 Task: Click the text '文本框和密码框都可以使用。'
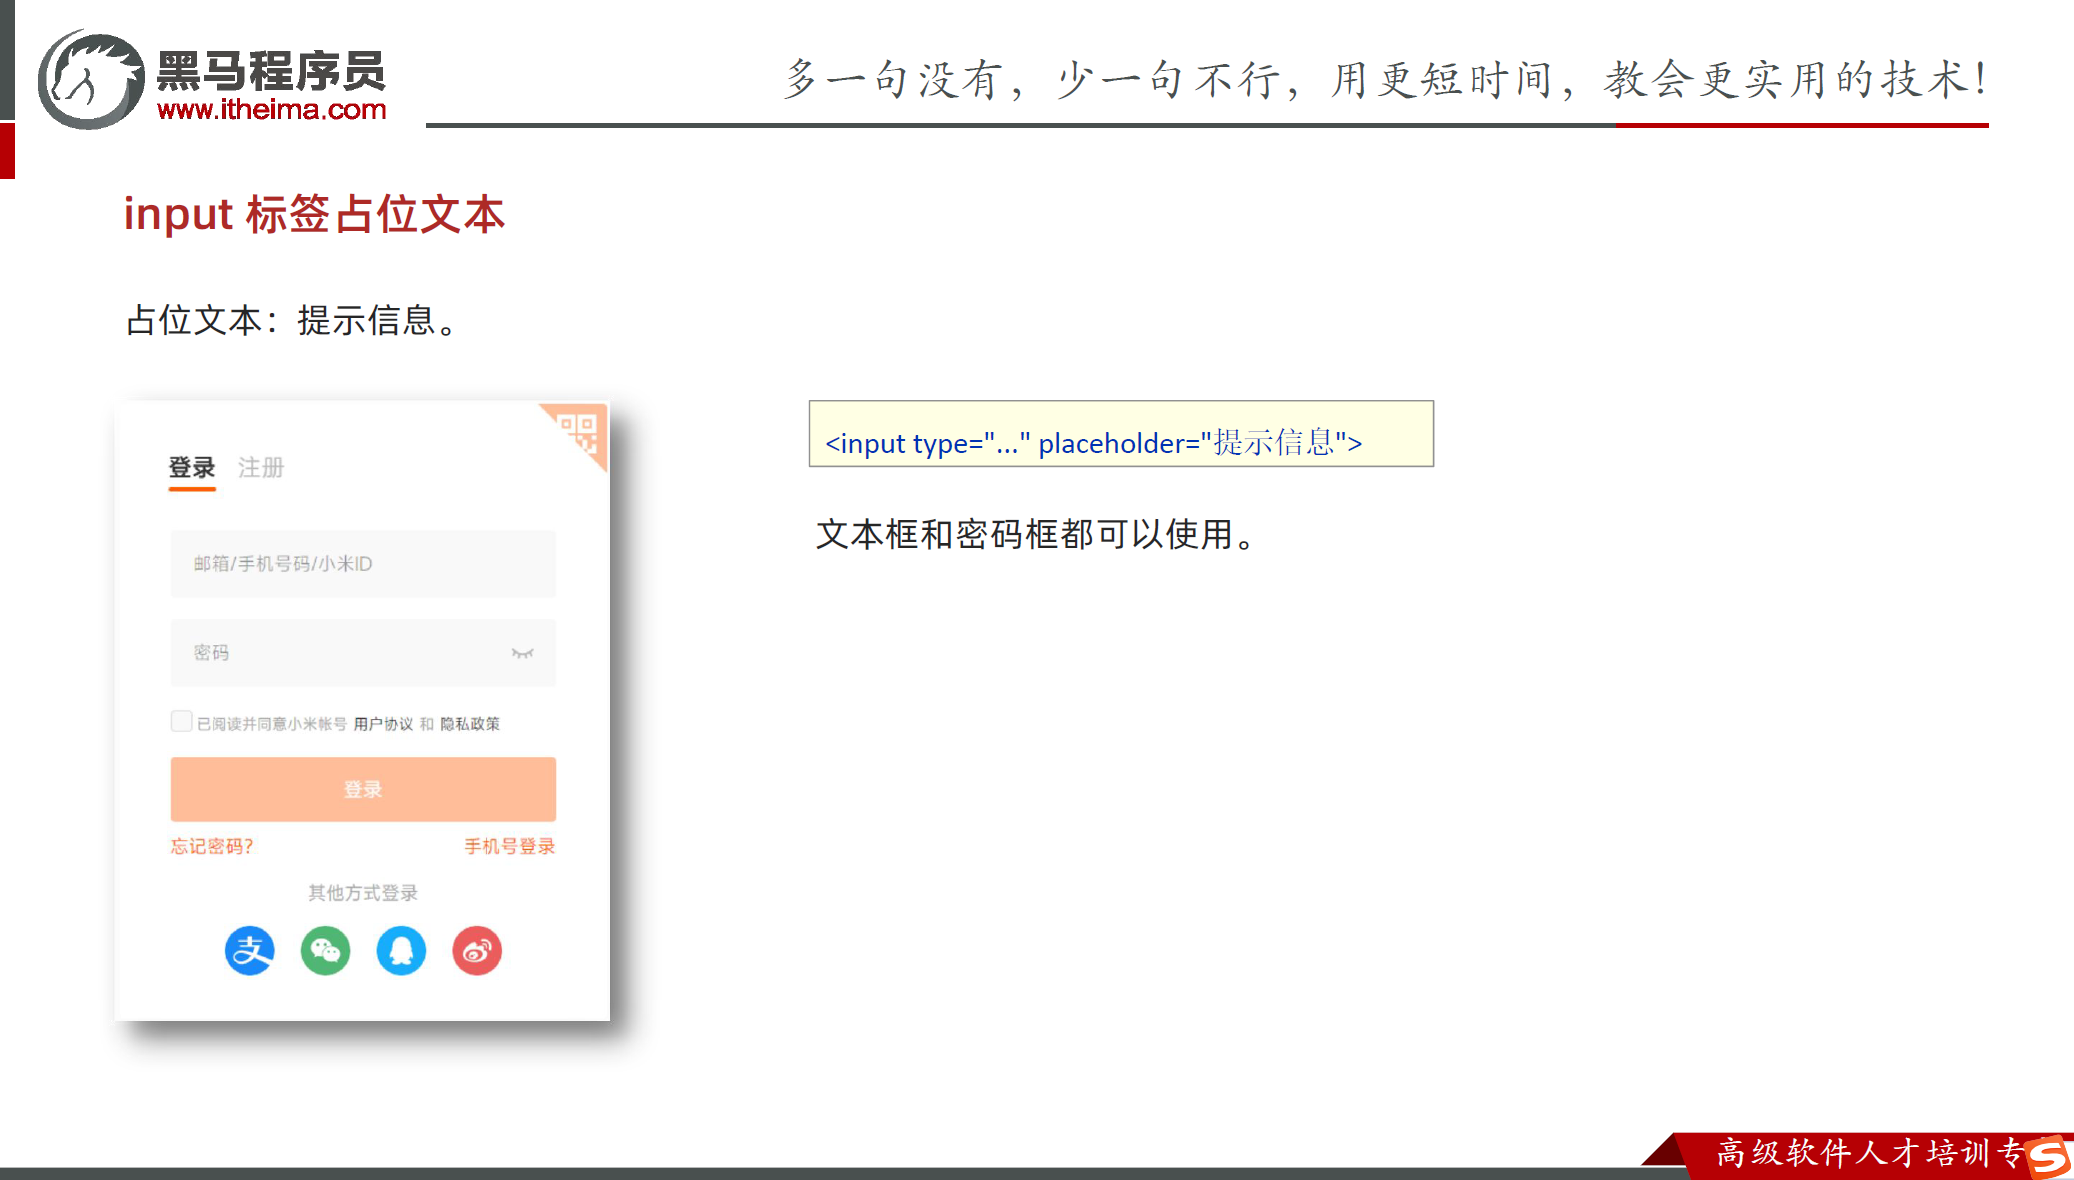pos(1036,534)
